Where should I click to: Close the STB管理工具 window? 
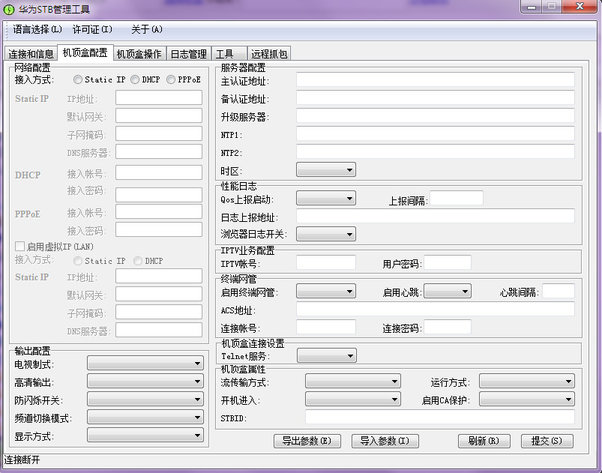click(x=580, y=7)
